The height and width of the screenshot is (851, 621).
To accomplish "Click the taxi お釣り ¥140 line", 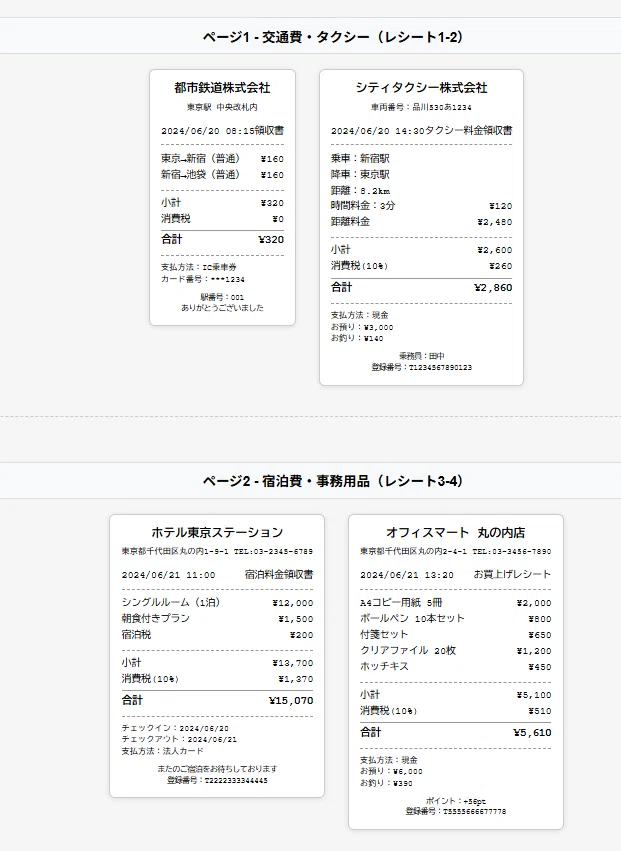I will point(357,338).
